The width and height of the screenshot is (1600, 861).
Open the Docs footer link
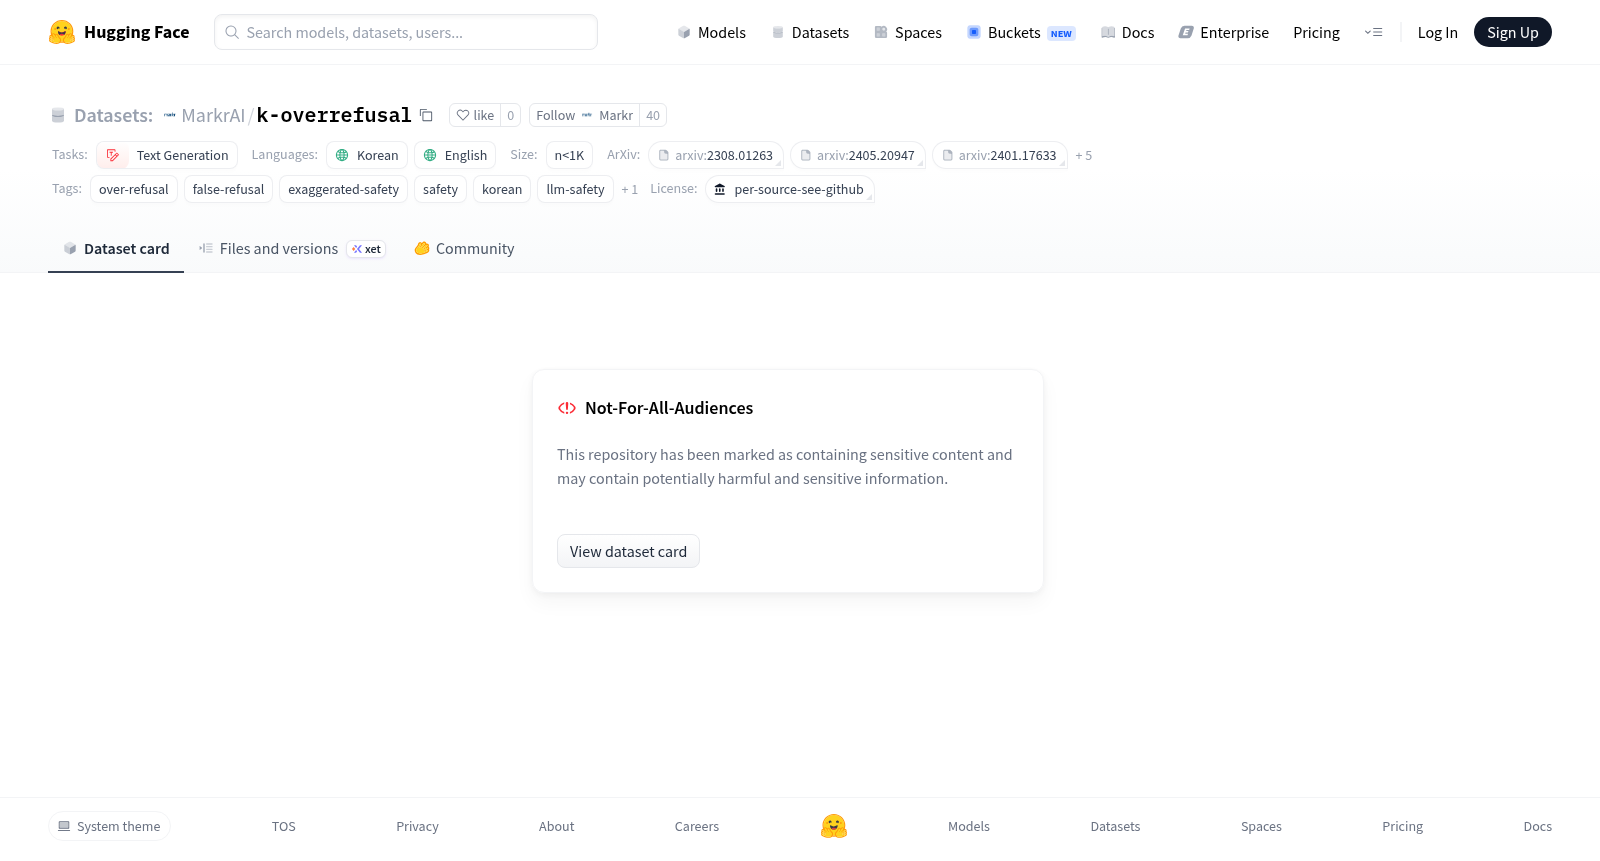[x=1537, y=826]
